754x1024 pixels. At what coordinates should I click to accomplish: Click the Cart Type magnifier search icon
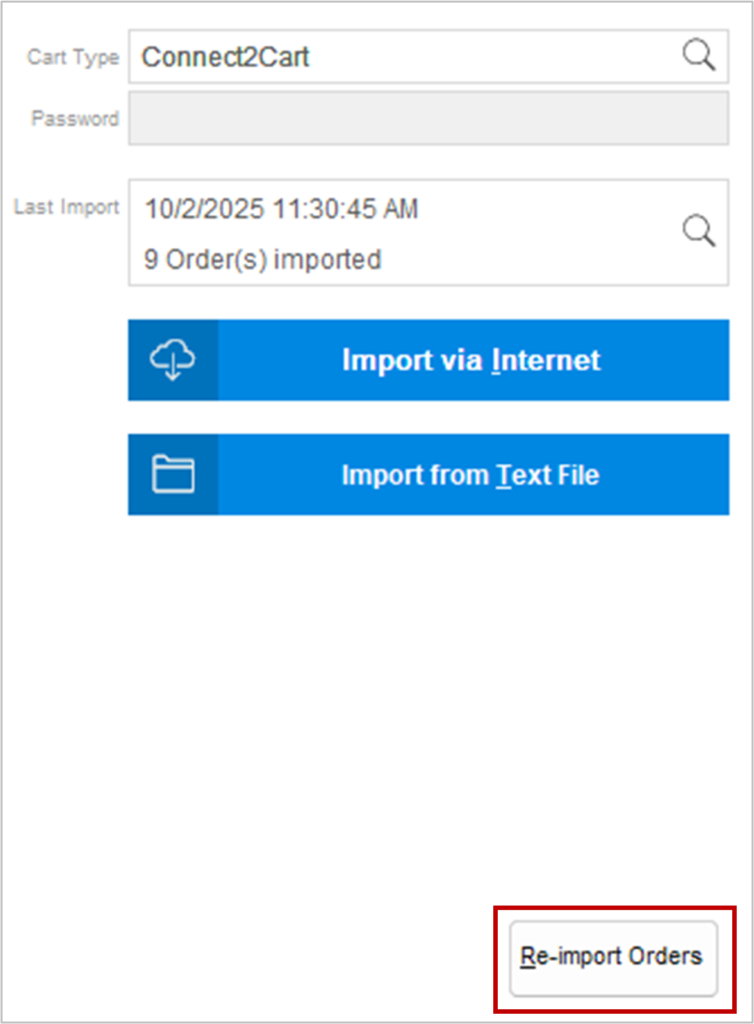point(699,56)
